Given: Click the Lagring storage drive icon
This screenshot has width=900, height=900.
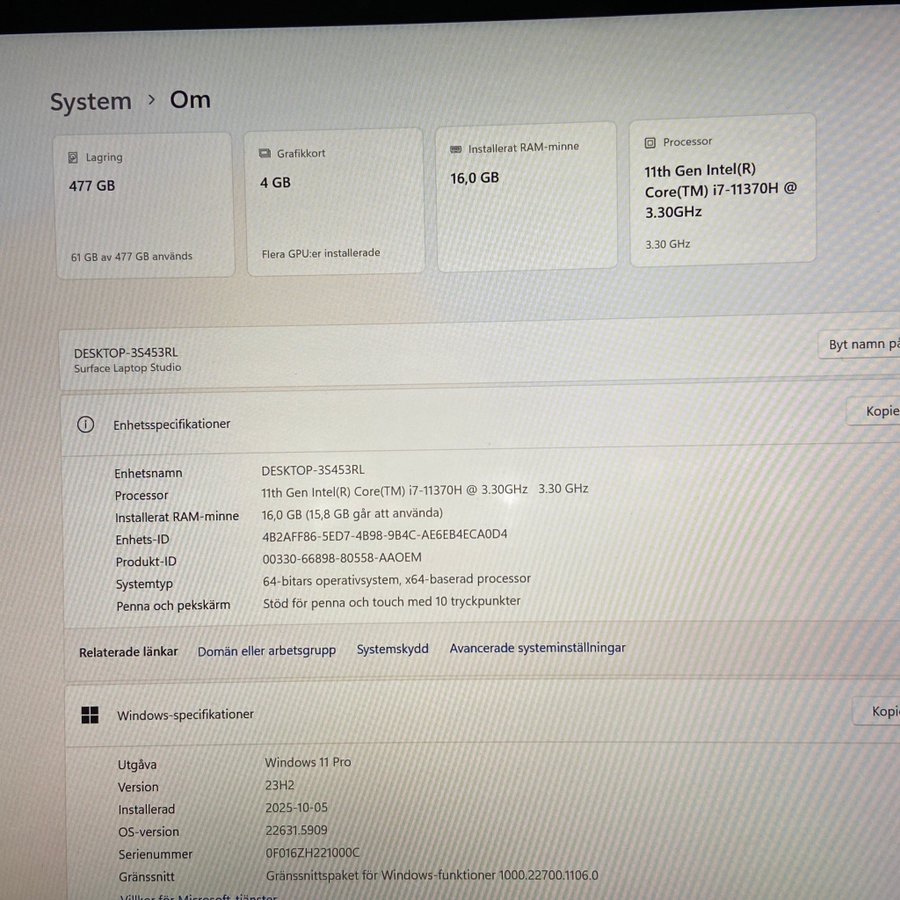Looking at the screenshot, I should tap(73, 158).
